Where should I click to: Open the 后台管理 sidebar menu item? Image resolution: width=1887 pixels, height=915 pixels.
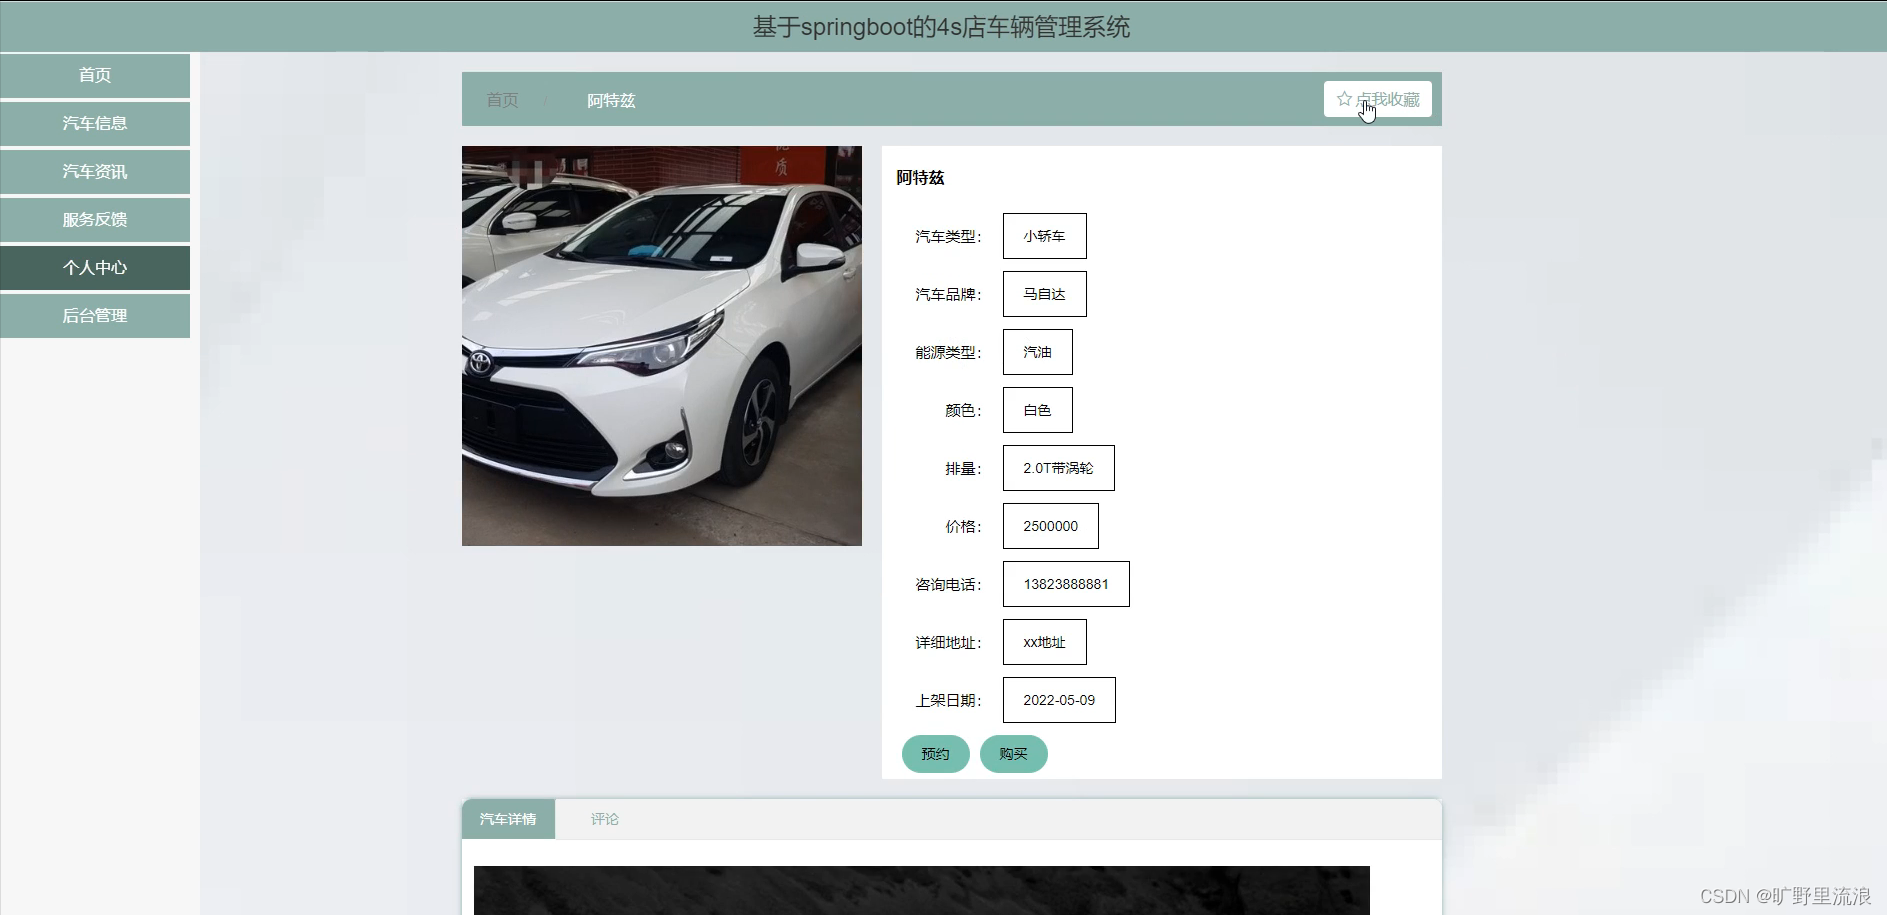[95, 315]
